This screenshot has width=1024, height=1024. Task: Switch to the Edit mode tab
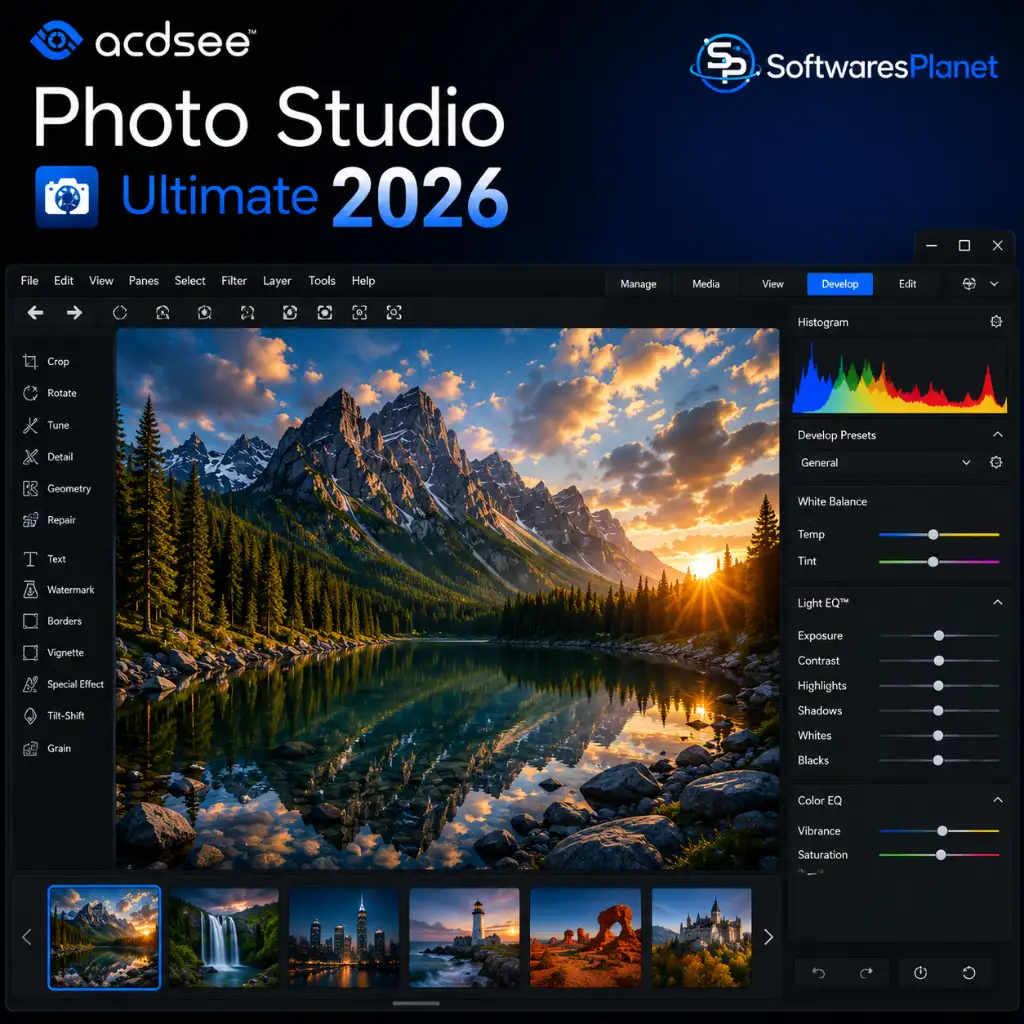click(x=907, y=284)
